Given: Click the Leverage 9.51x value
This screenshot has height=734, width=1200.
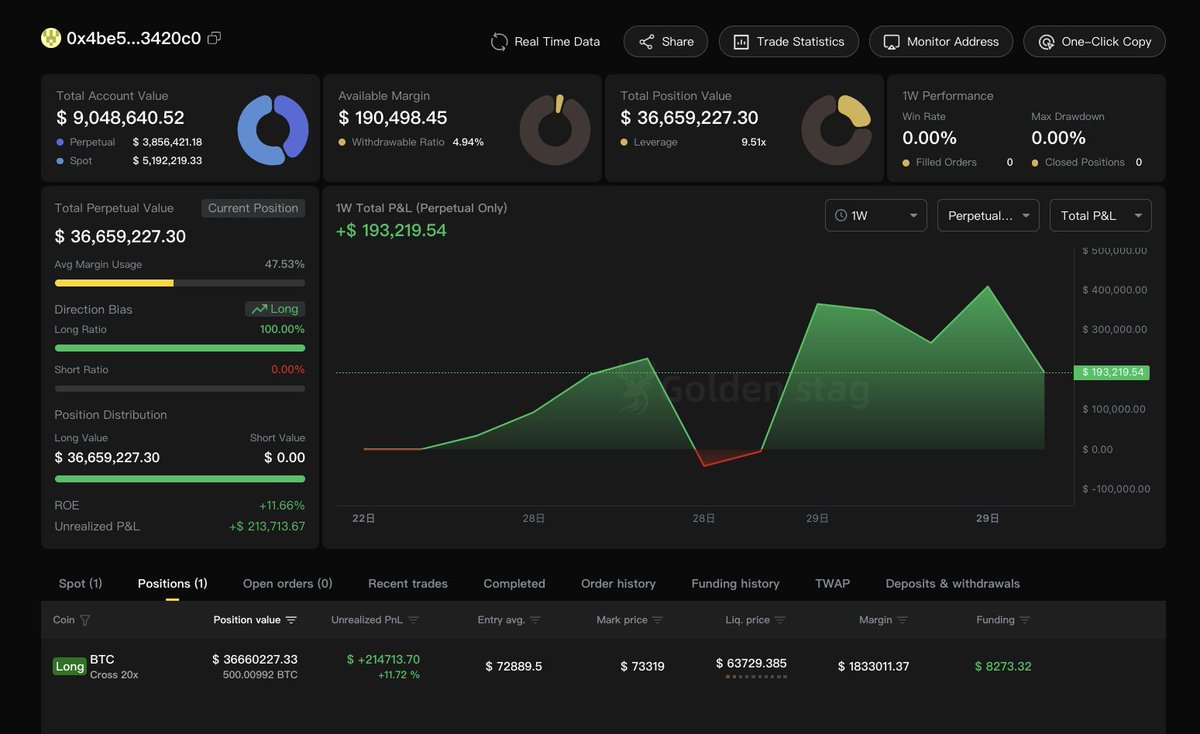Looking at the screenshot, I should click(754, 142).
